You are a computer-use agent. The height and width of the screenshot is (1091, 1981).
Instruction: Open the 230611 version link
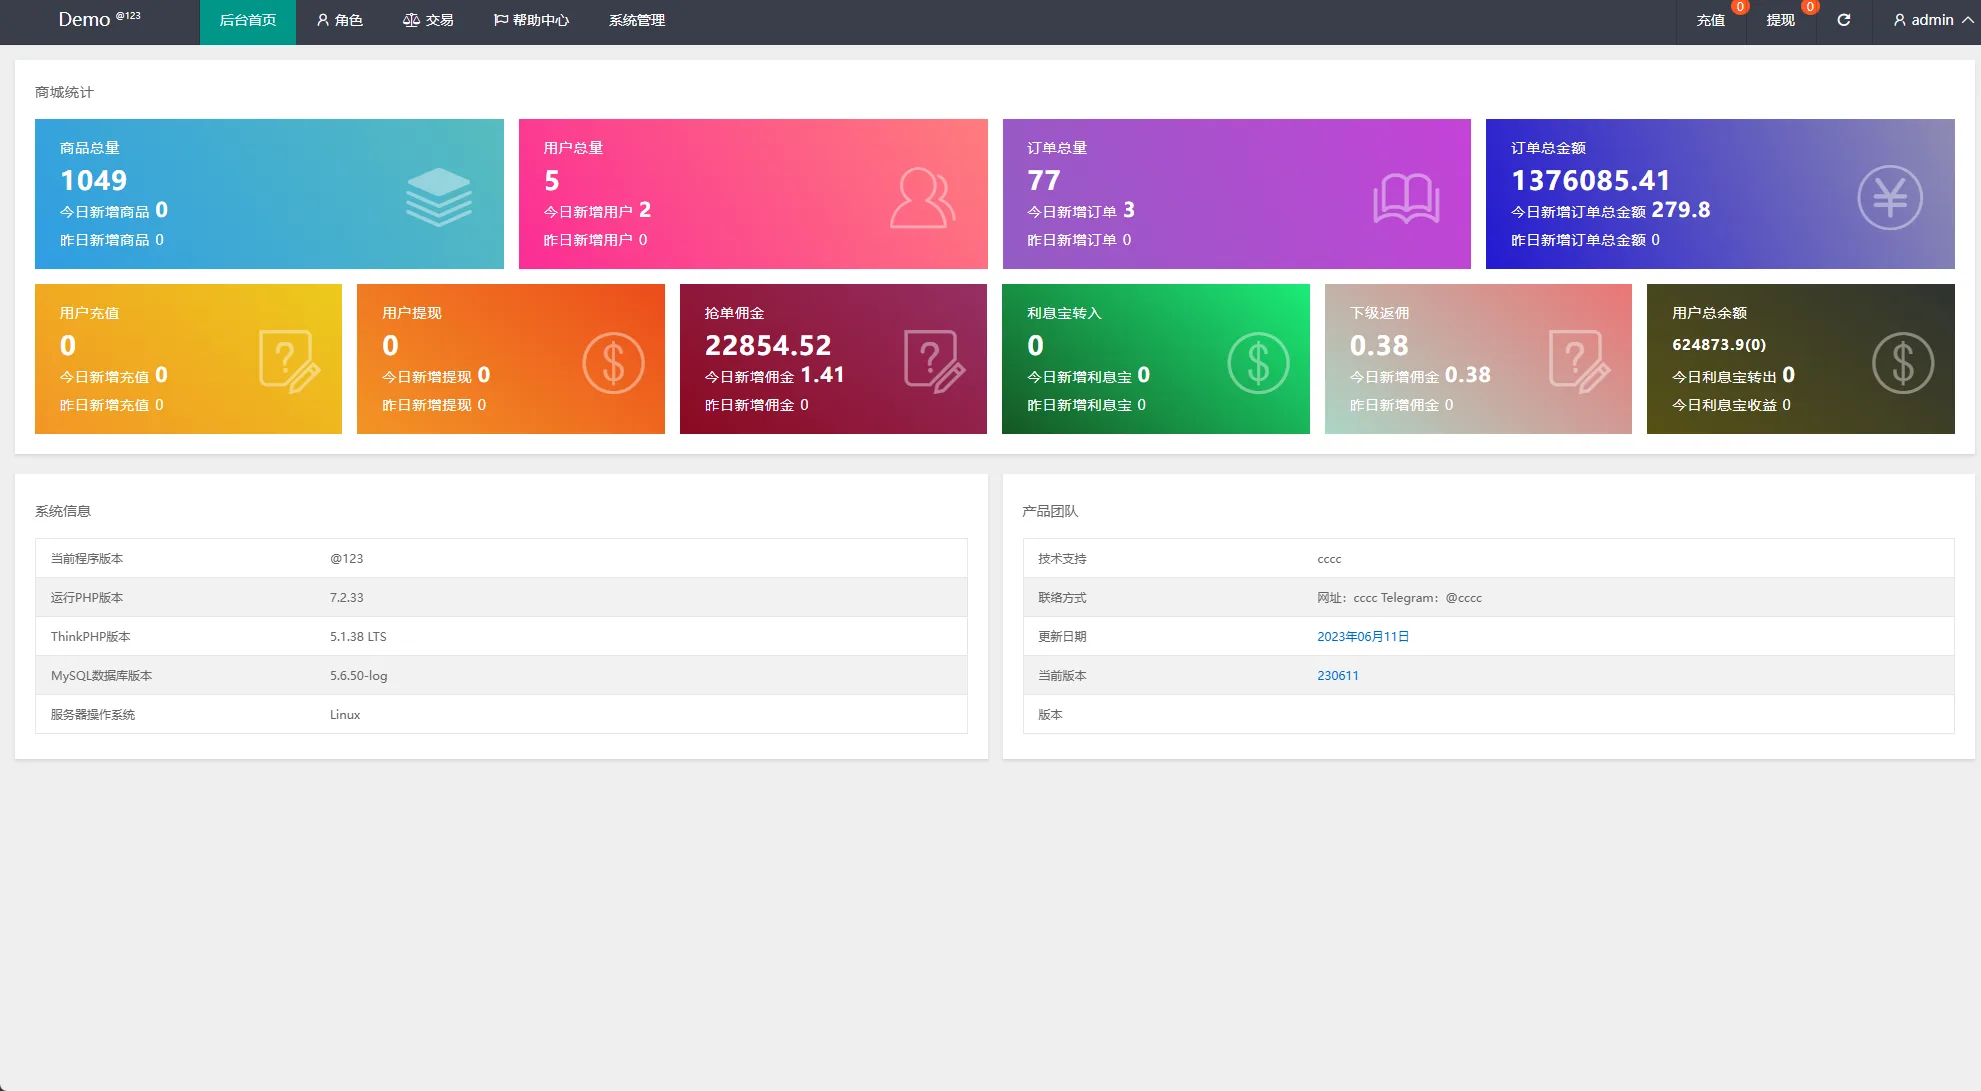point(1337,676)
